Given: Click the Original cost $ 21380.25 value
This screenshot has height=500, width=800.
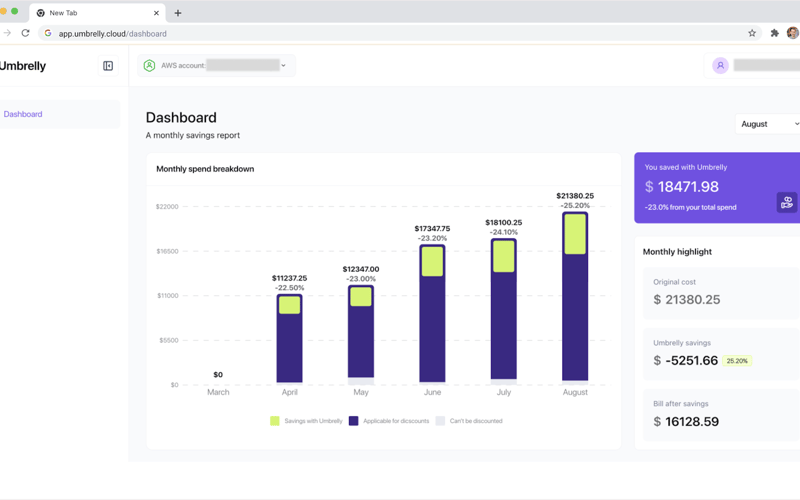Looking at the screenshot, I should click(687, 299).
